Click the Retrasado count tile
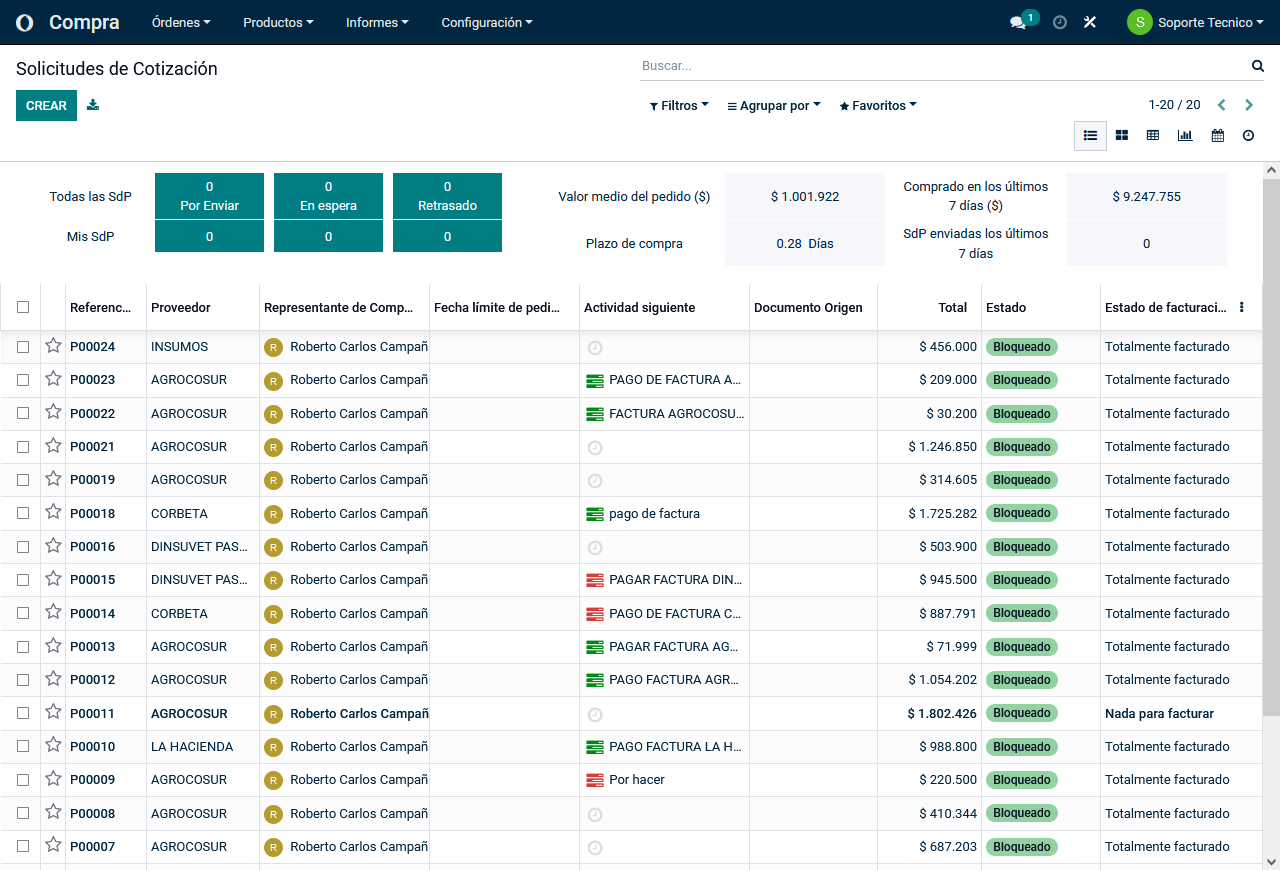 point(447,196)
